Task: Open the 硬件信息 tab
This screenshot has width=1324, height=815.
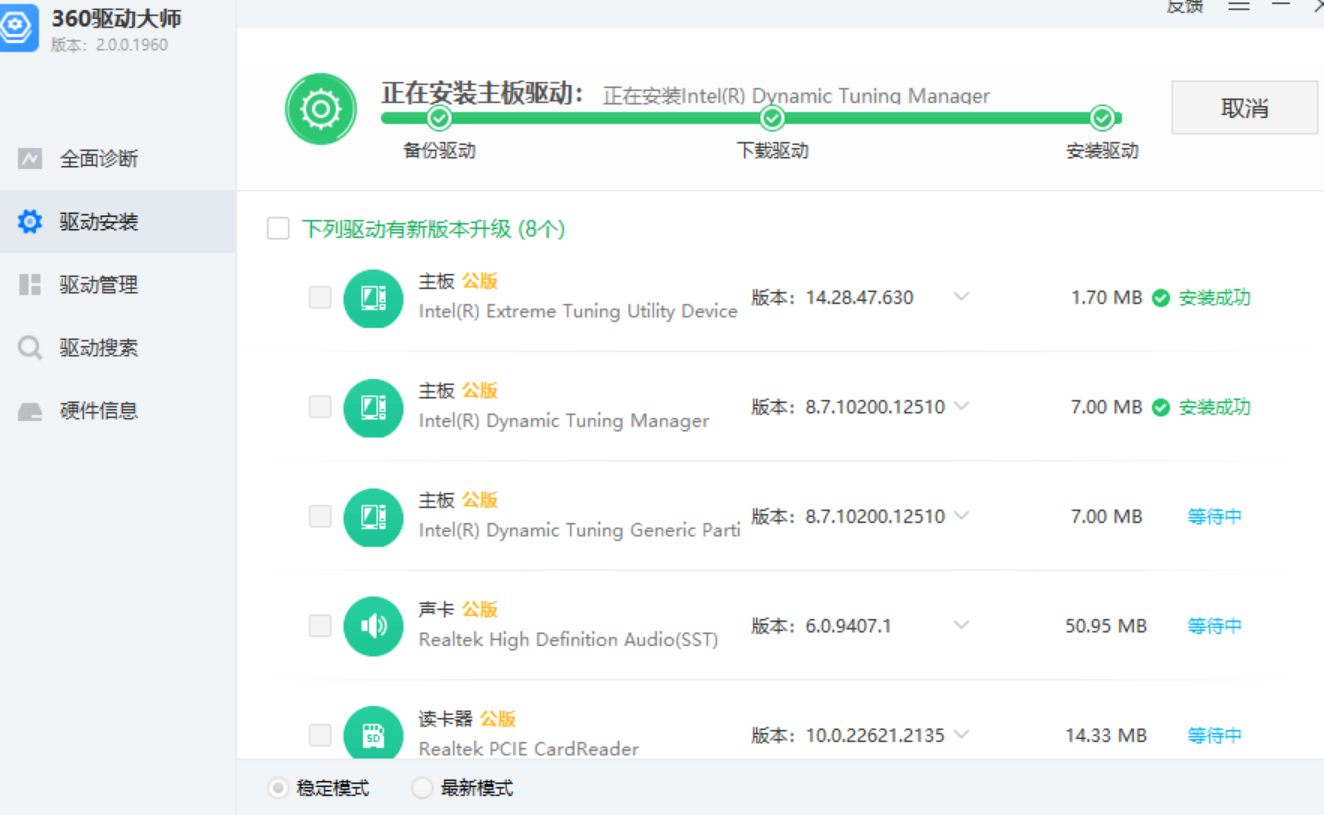Action: click(118, 411)
